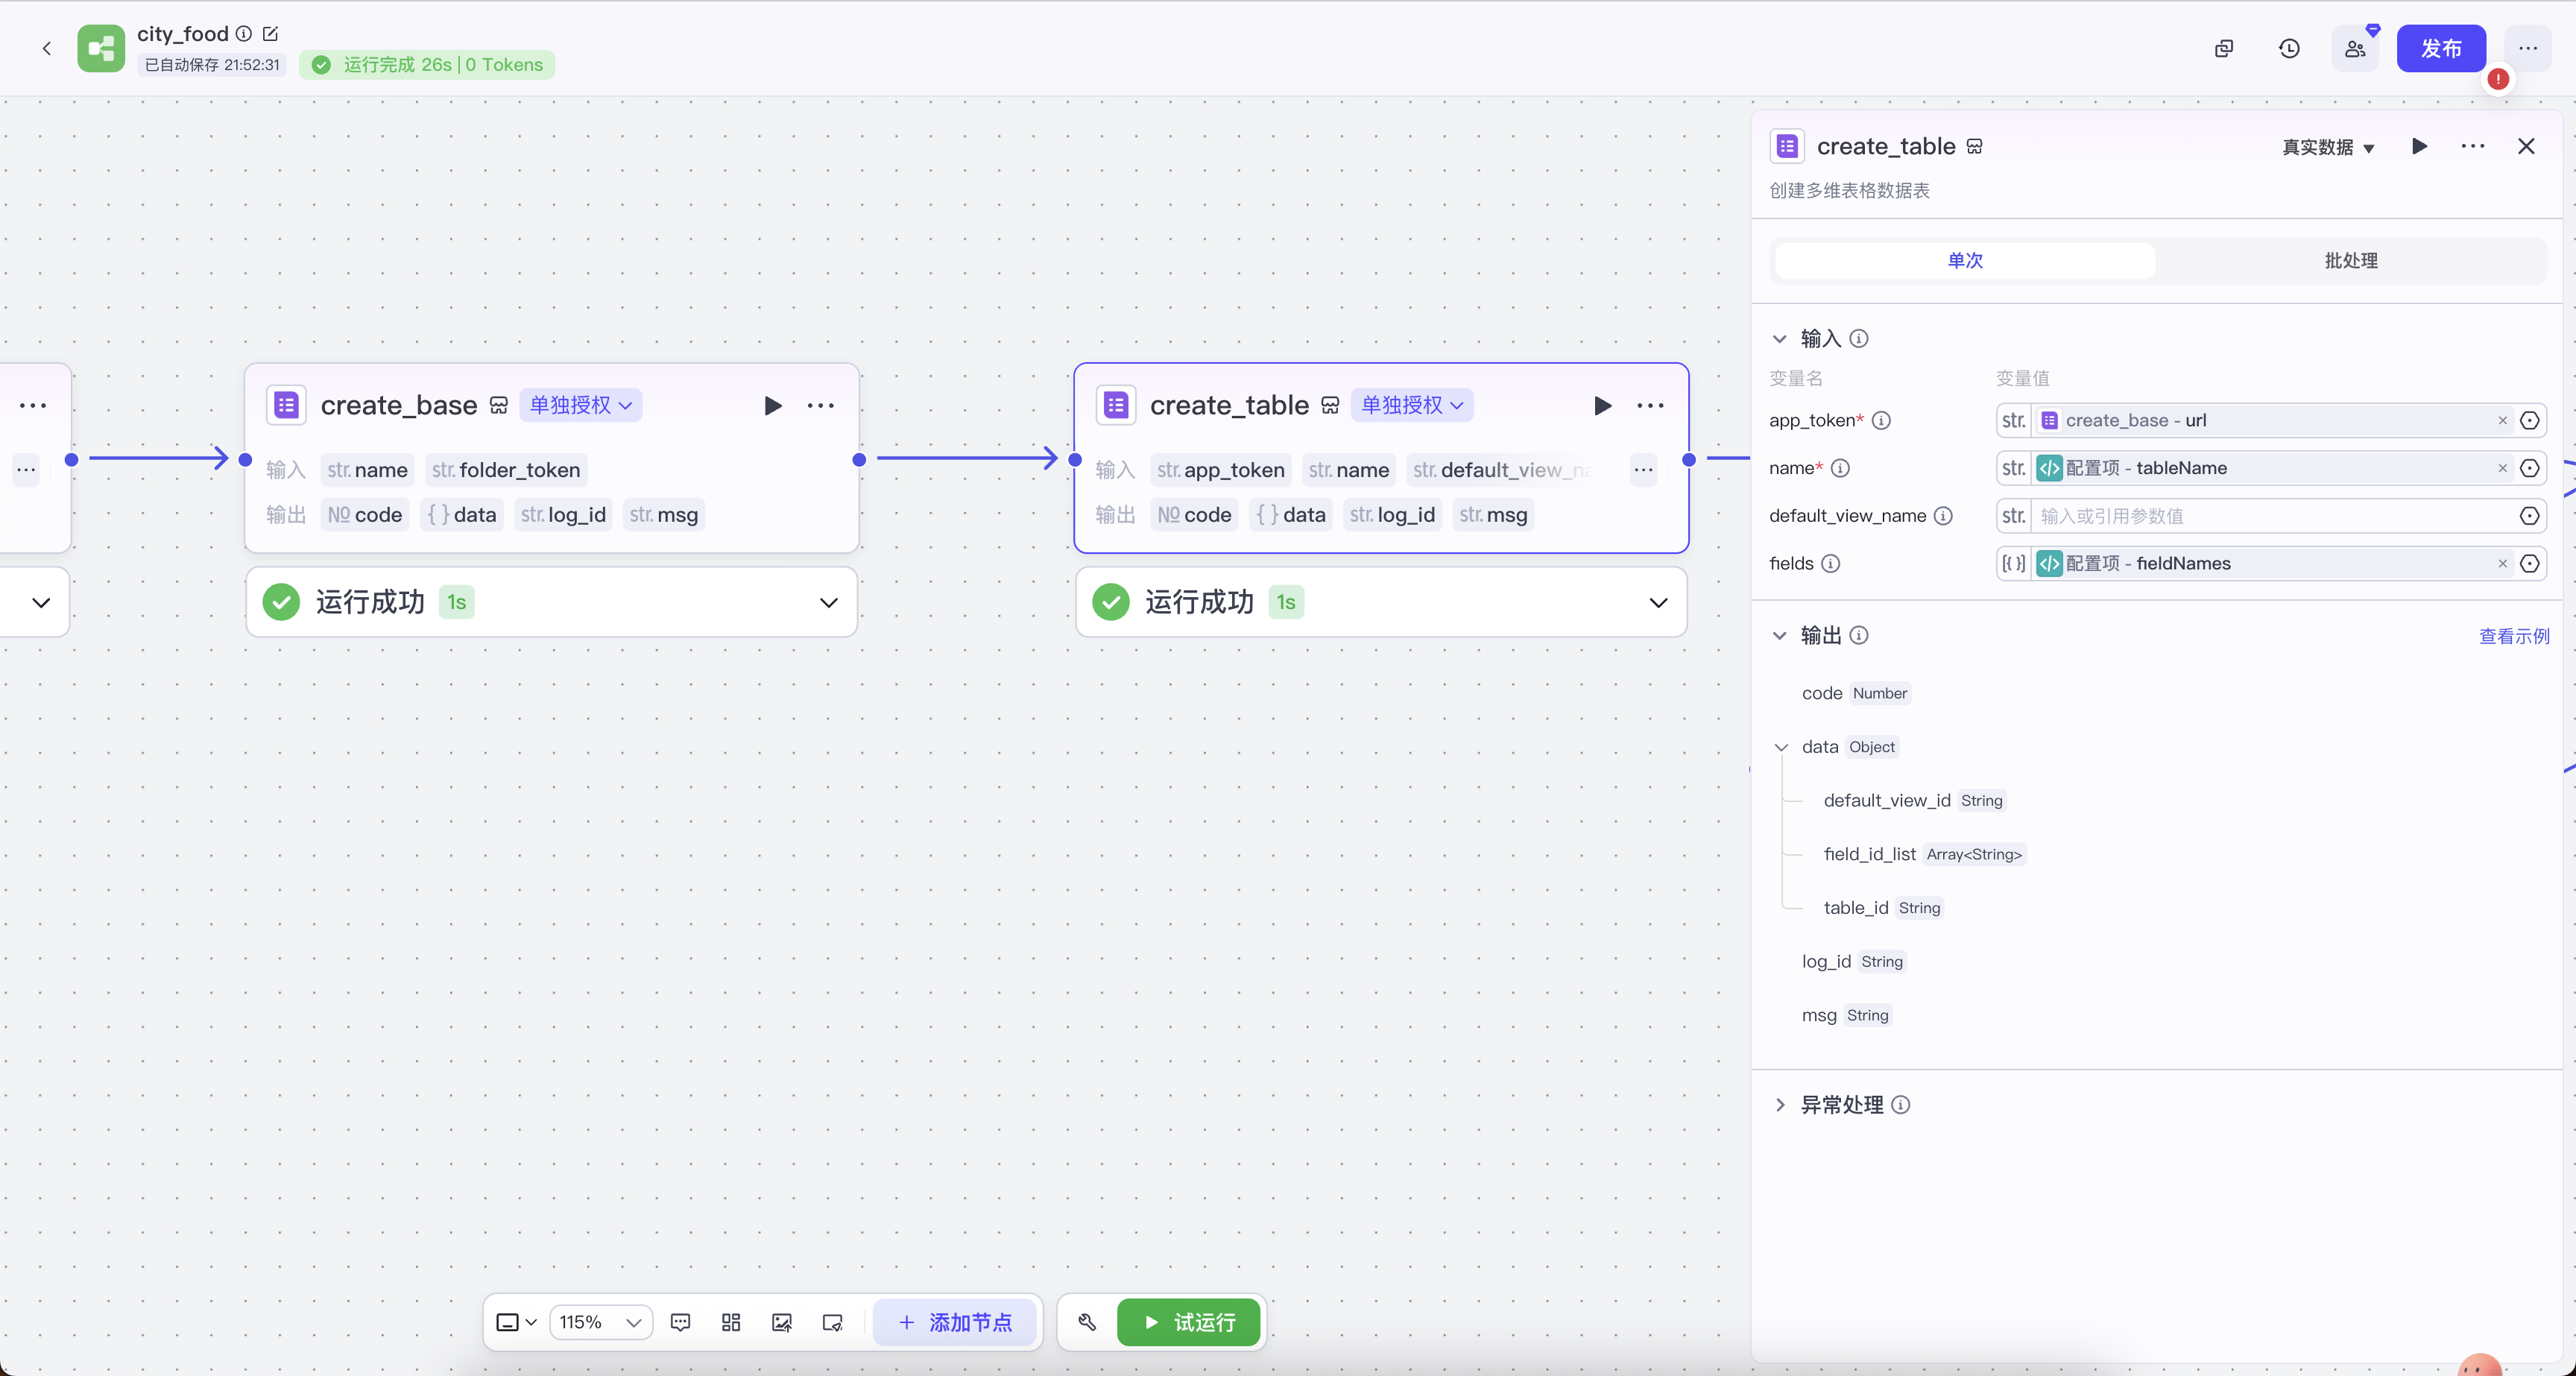Expand create_base 运行成功 result panel
The image size is (2576, 1376).
828,602
